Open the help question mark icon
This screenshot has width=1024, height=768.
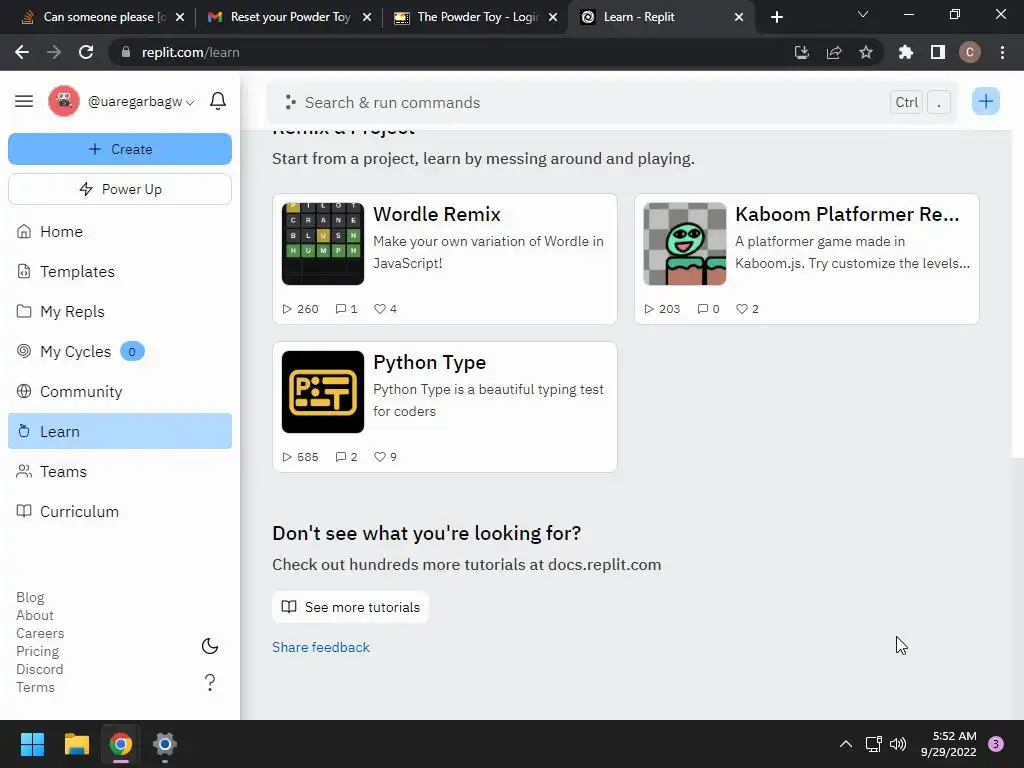[210, 682]
